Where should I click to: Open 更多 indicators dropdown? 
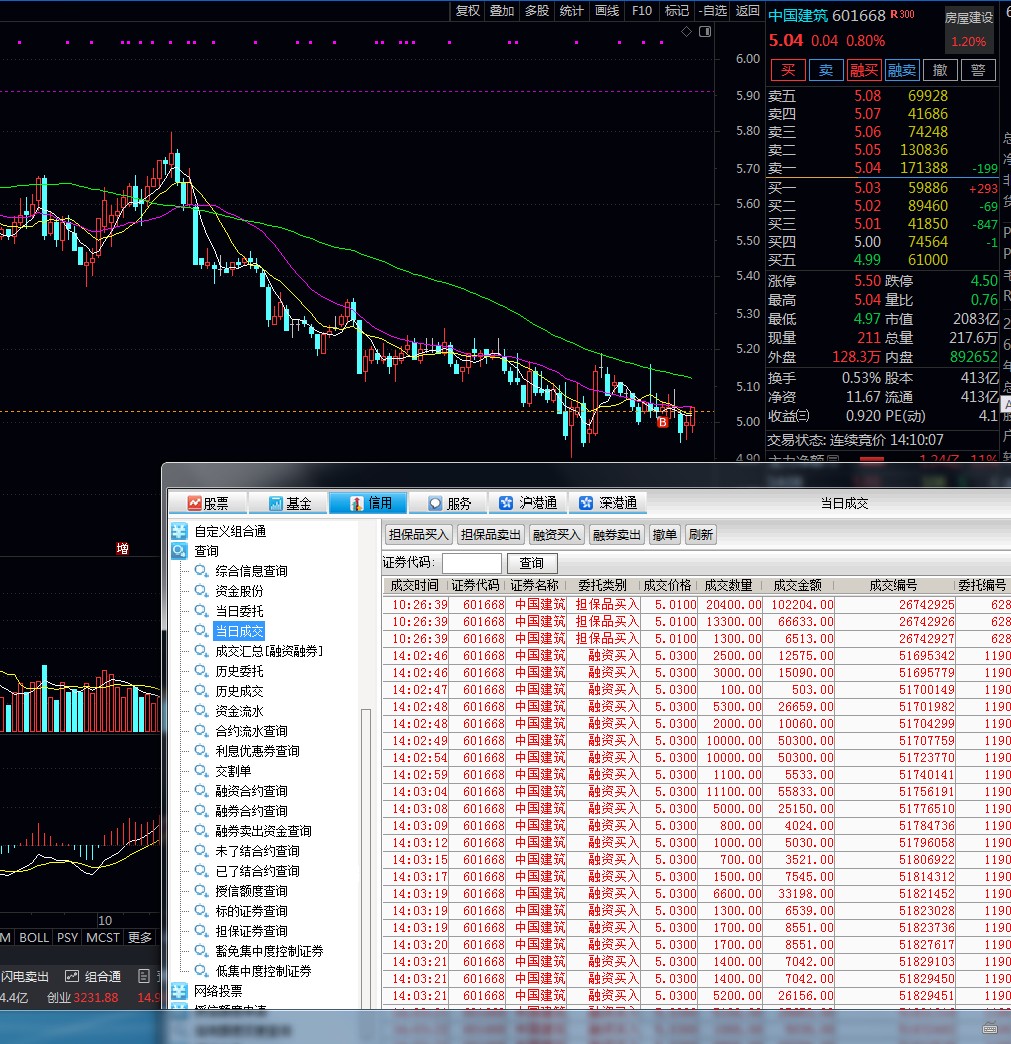point(140,937)
